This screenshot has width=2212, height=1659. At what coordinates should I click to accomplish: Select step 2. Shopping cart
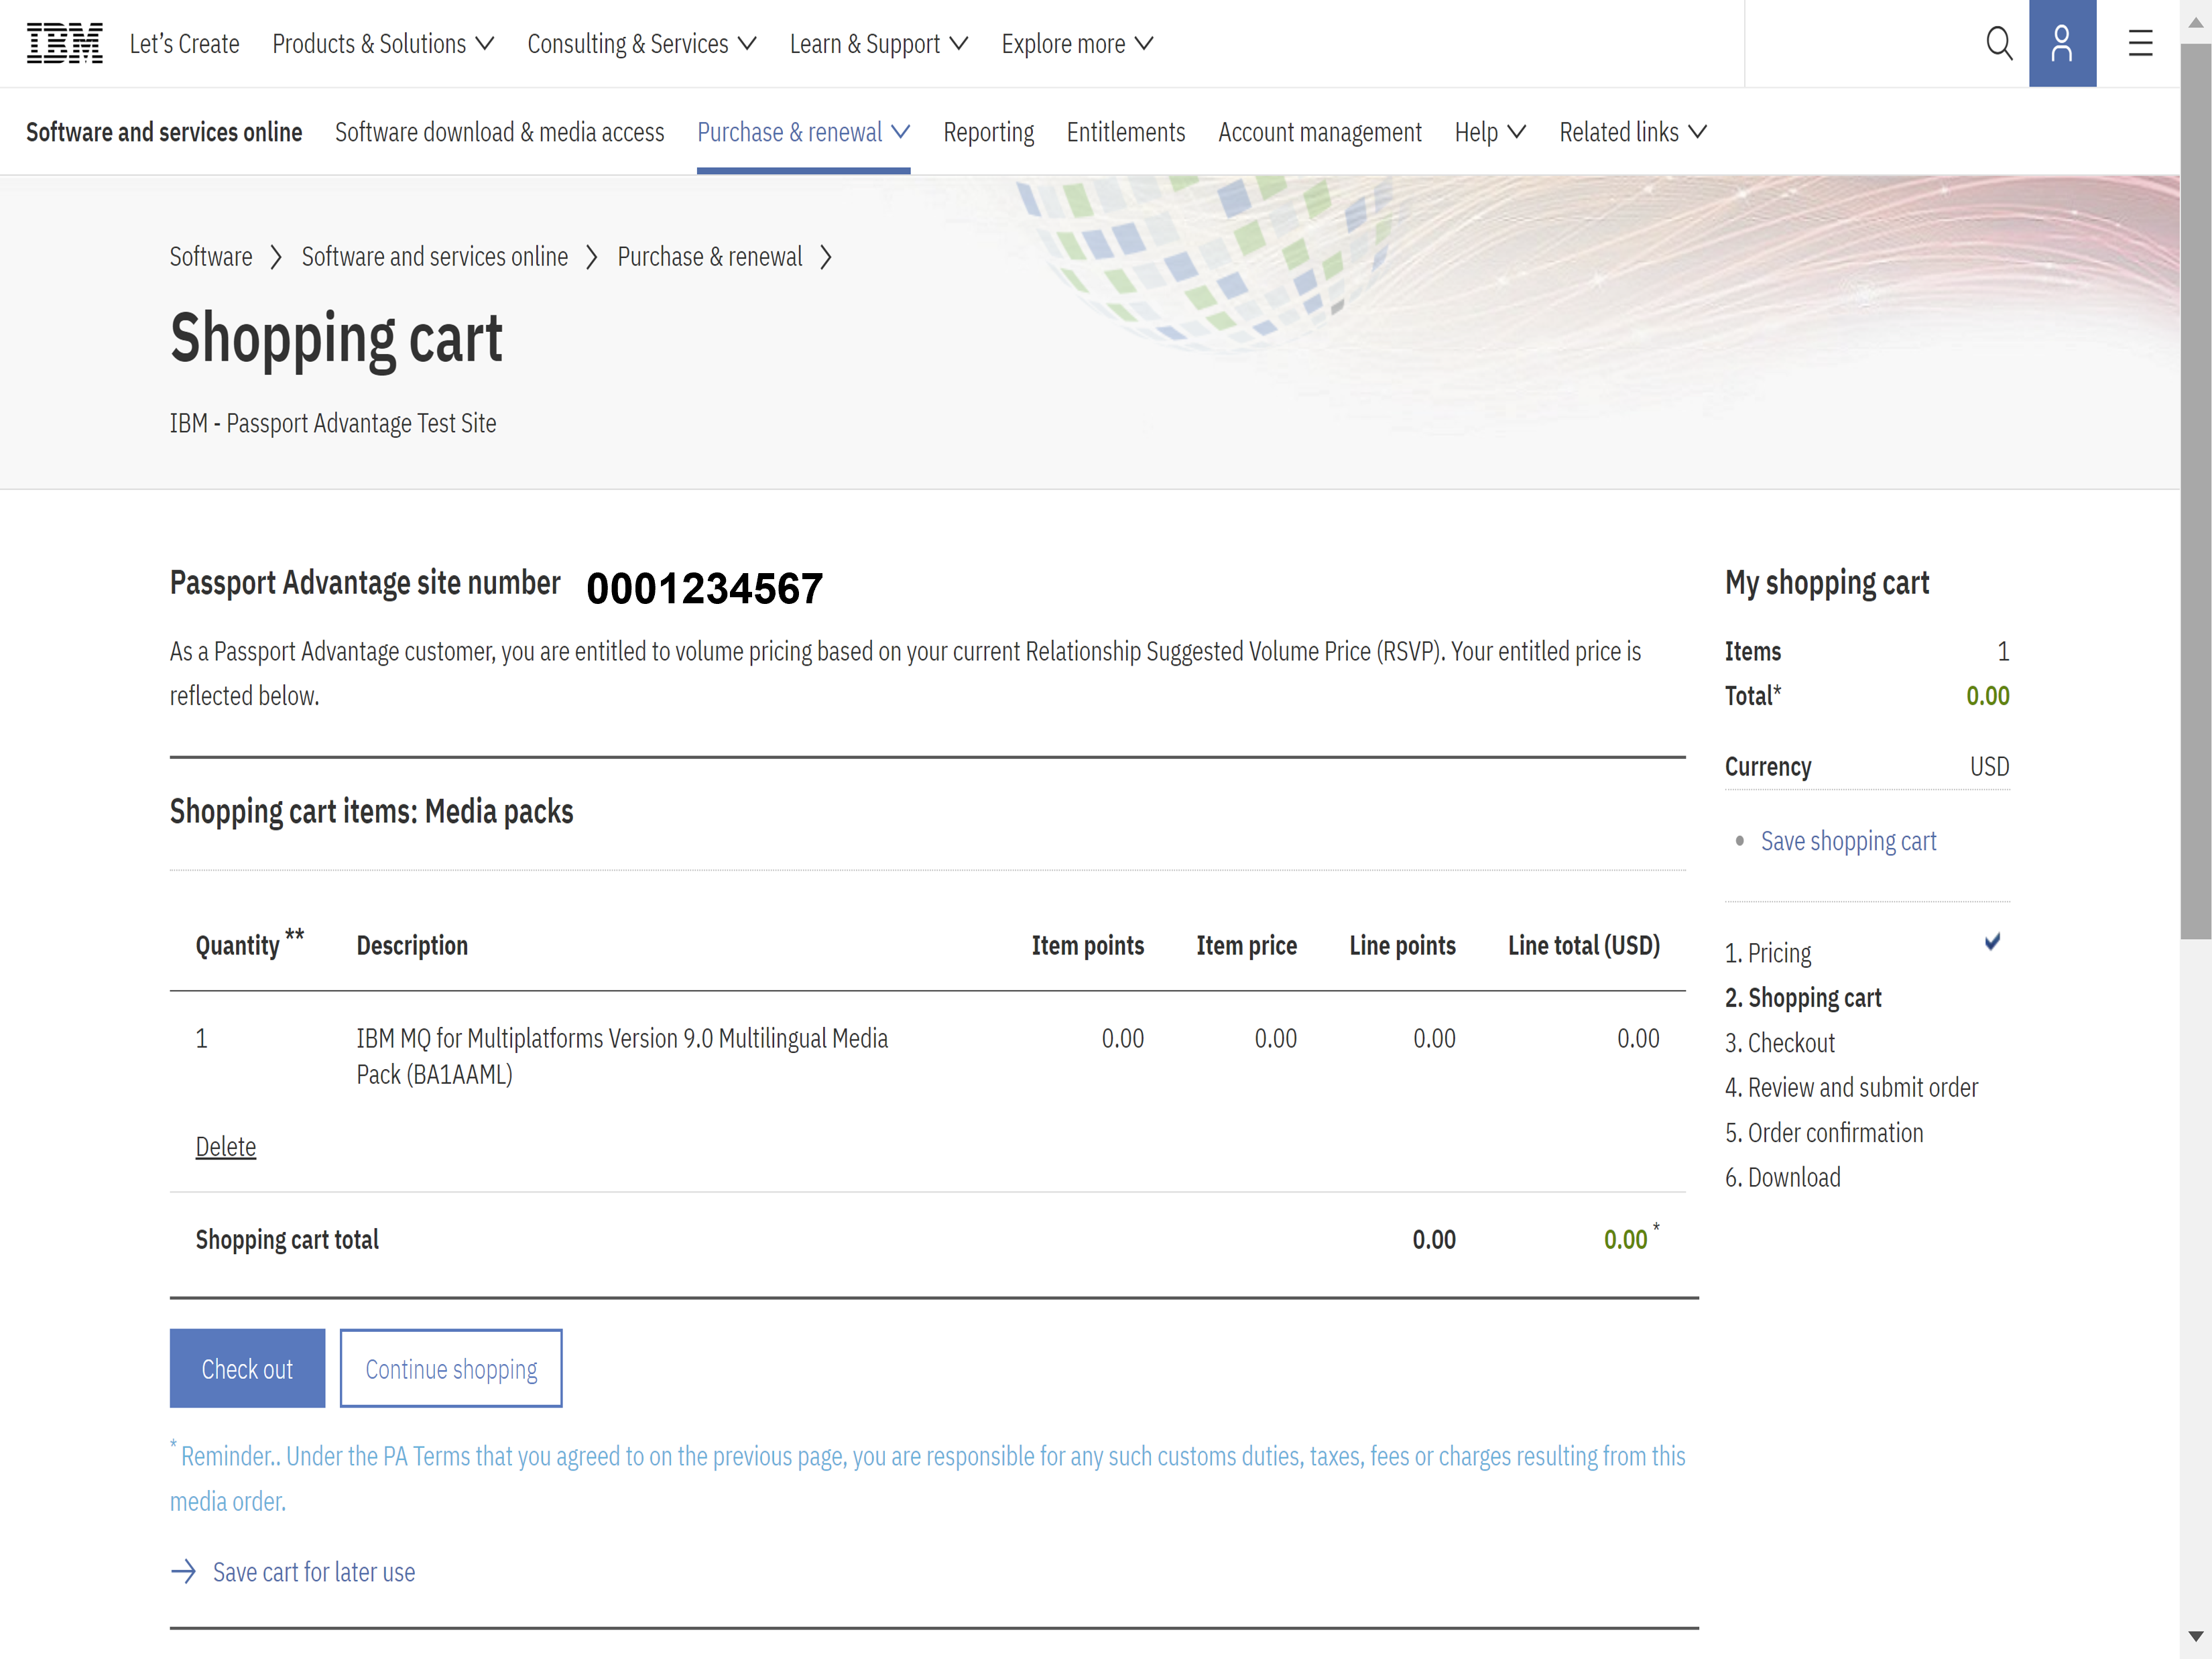[x=1803, y=998]
